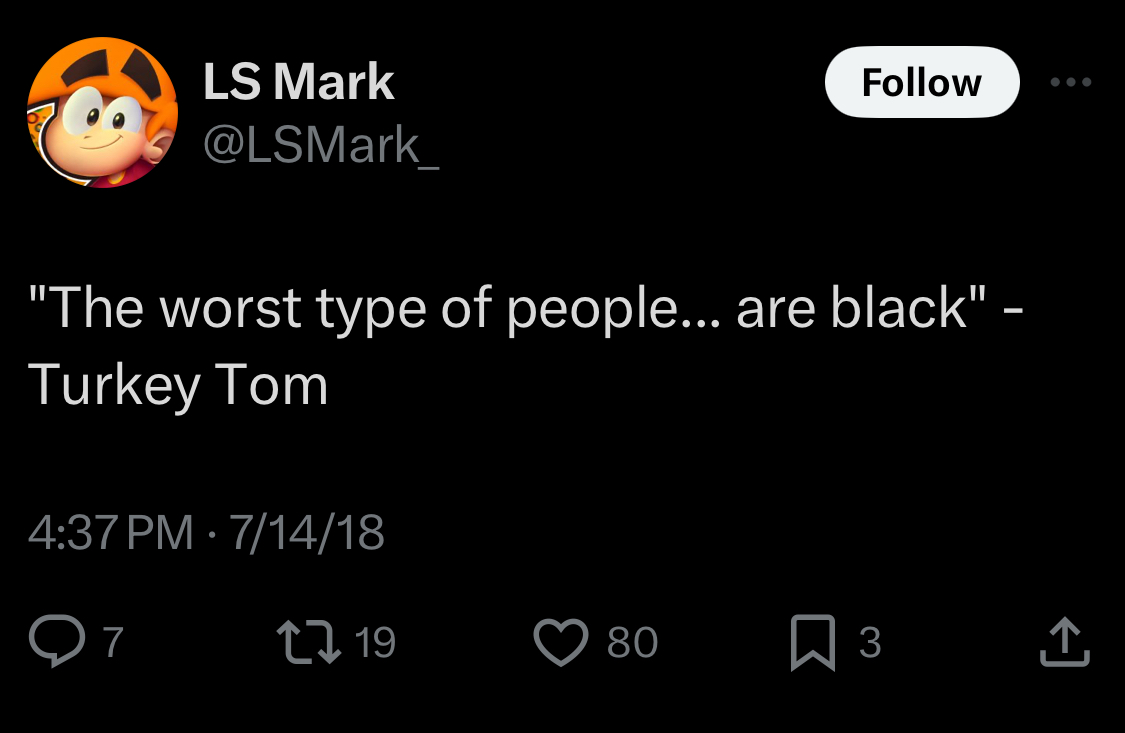Viewport: 1125px width, 733px height.
Task: Follow the LS Mark account
Action: click(x=921, y=82)
